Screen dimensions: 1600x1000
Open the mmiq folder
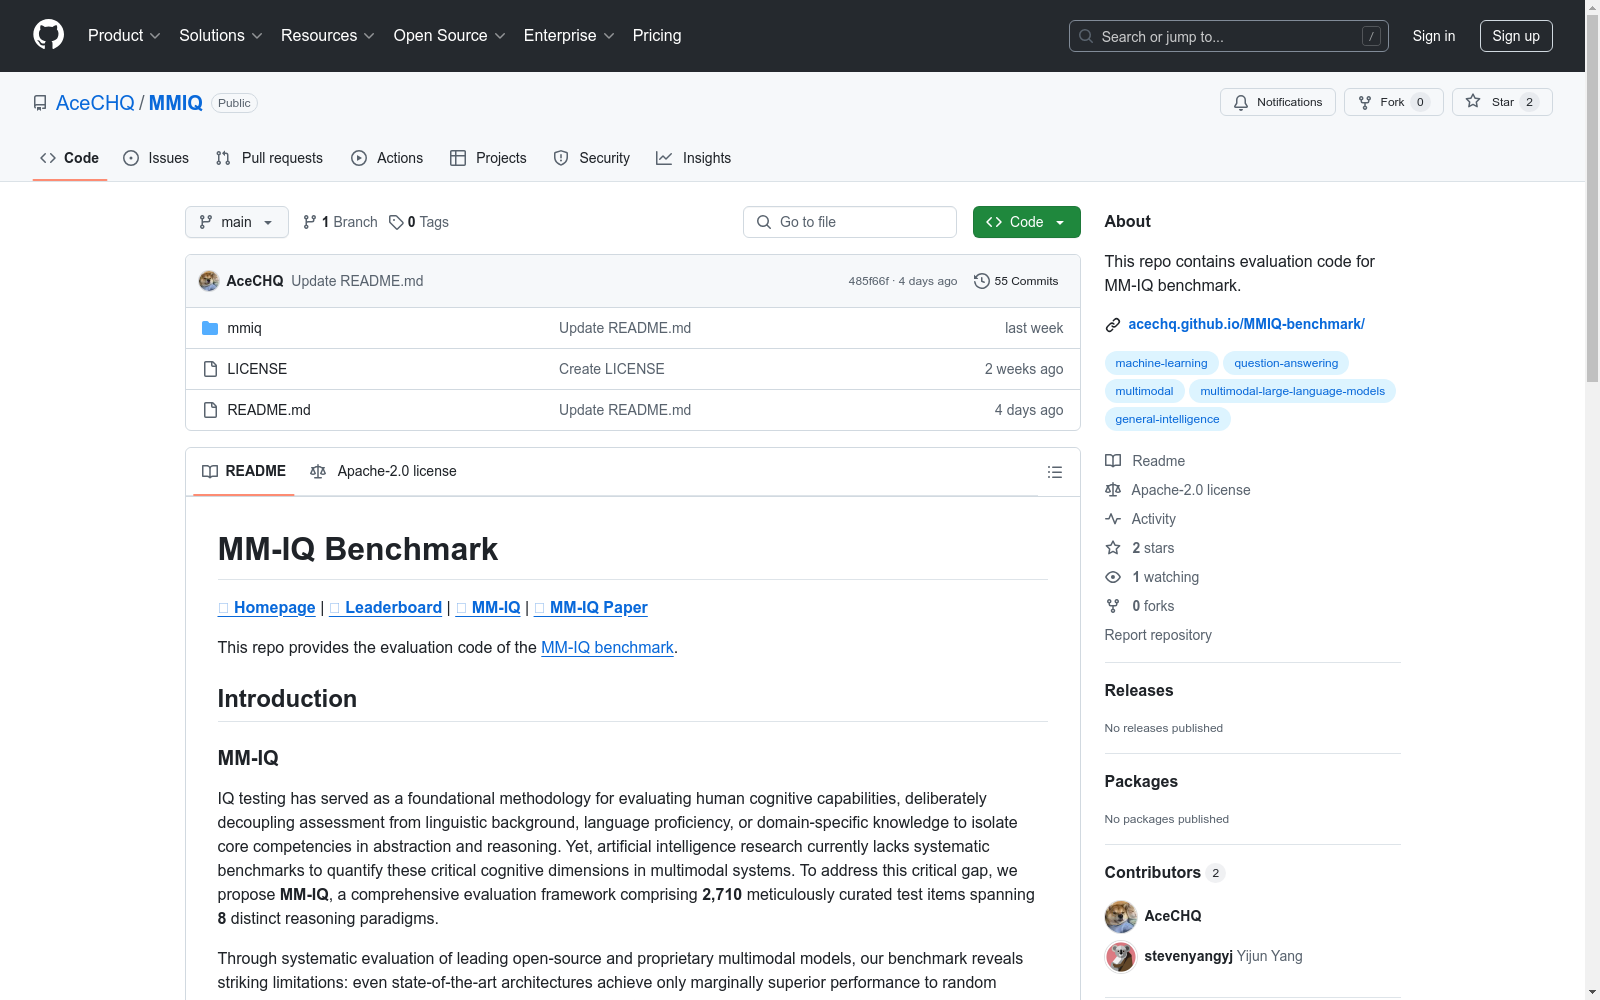click(244, 328)
